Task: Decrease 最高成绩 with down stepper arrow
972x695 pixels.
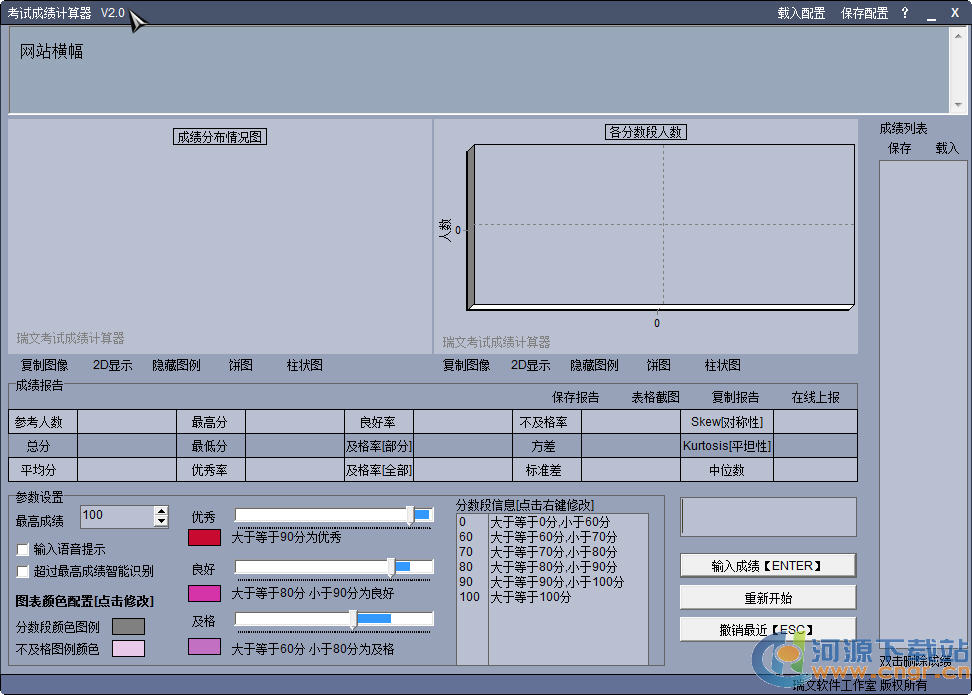Action: (x=161, y=522)
